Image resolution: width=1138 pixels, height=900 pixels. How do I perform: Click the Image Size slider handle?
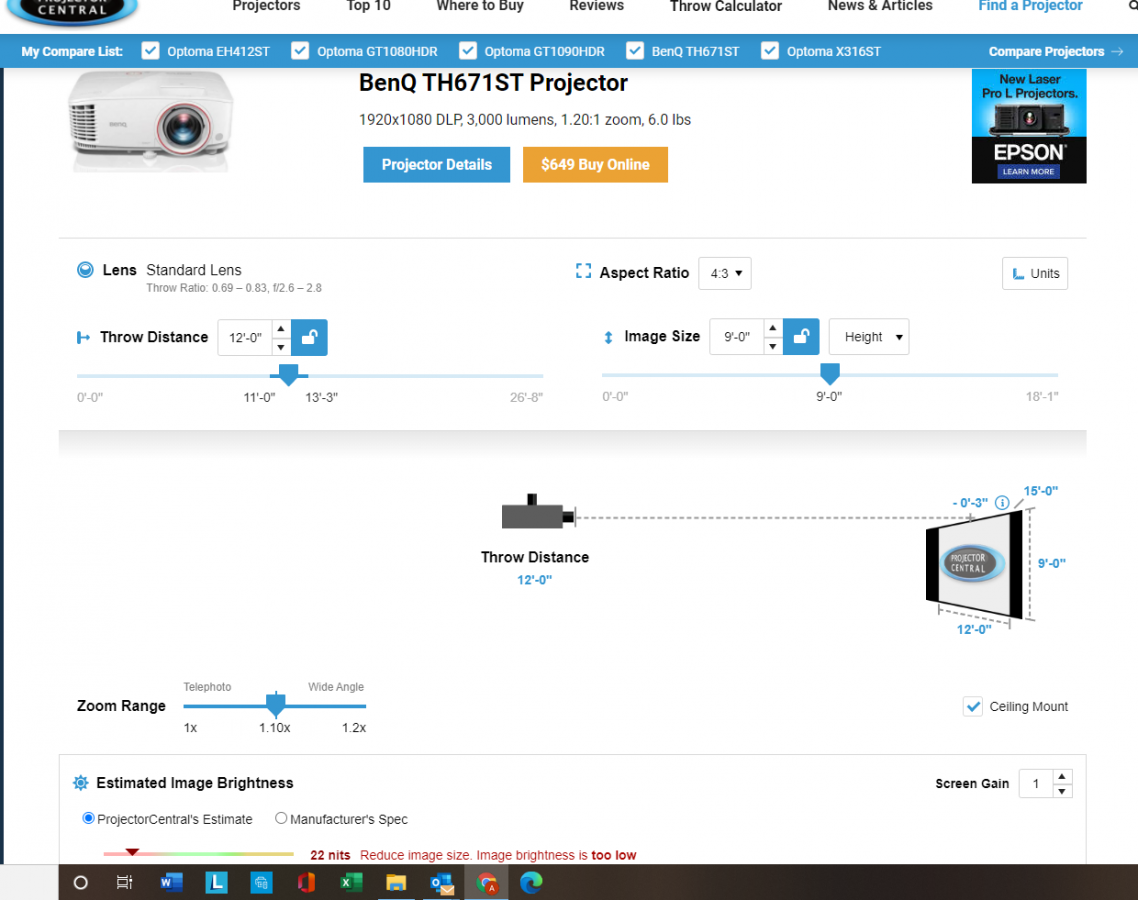[x=830, y=374]
